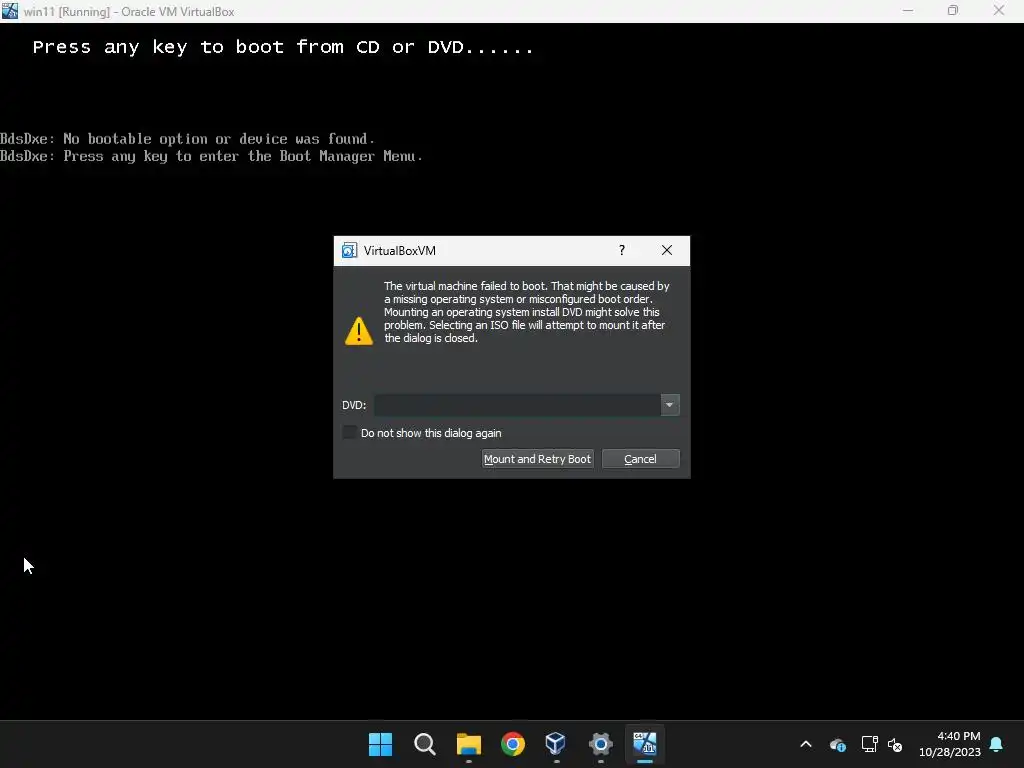Tick 'Do not show this dialog again'
This screenshot has width=1024, height=768.
[x=350, y=432]
